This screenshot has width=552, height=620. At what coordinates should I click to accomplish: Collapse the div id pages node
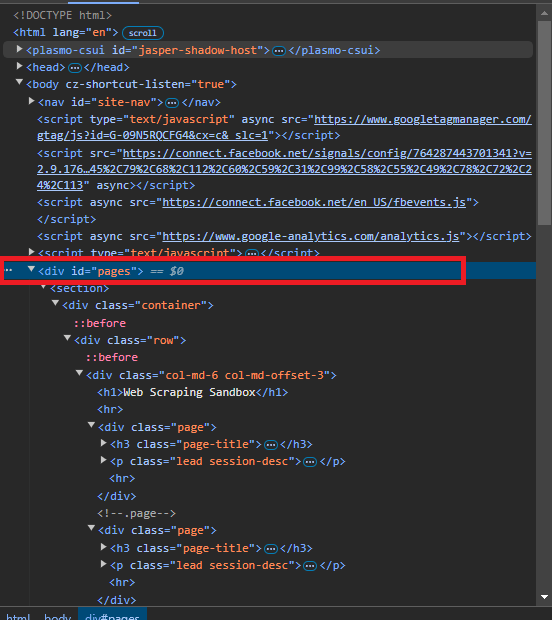click(31, 269)
